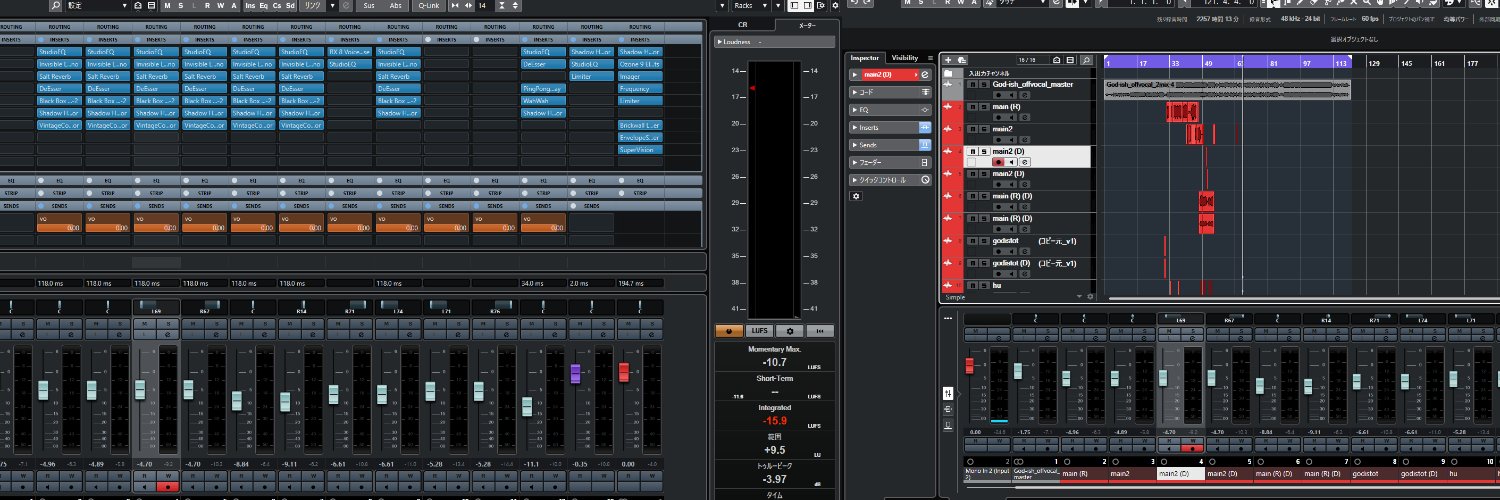Screen dimensions: 1500x500
Task: Switch to the CR tab
Action: [742, 24]
